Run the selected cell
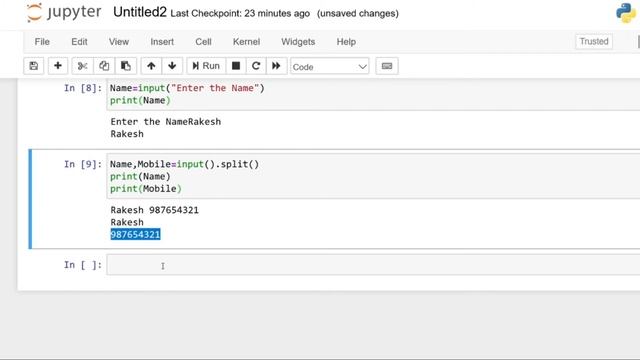Viewport: 640px width, 360px height. click(x=206, y=66)
